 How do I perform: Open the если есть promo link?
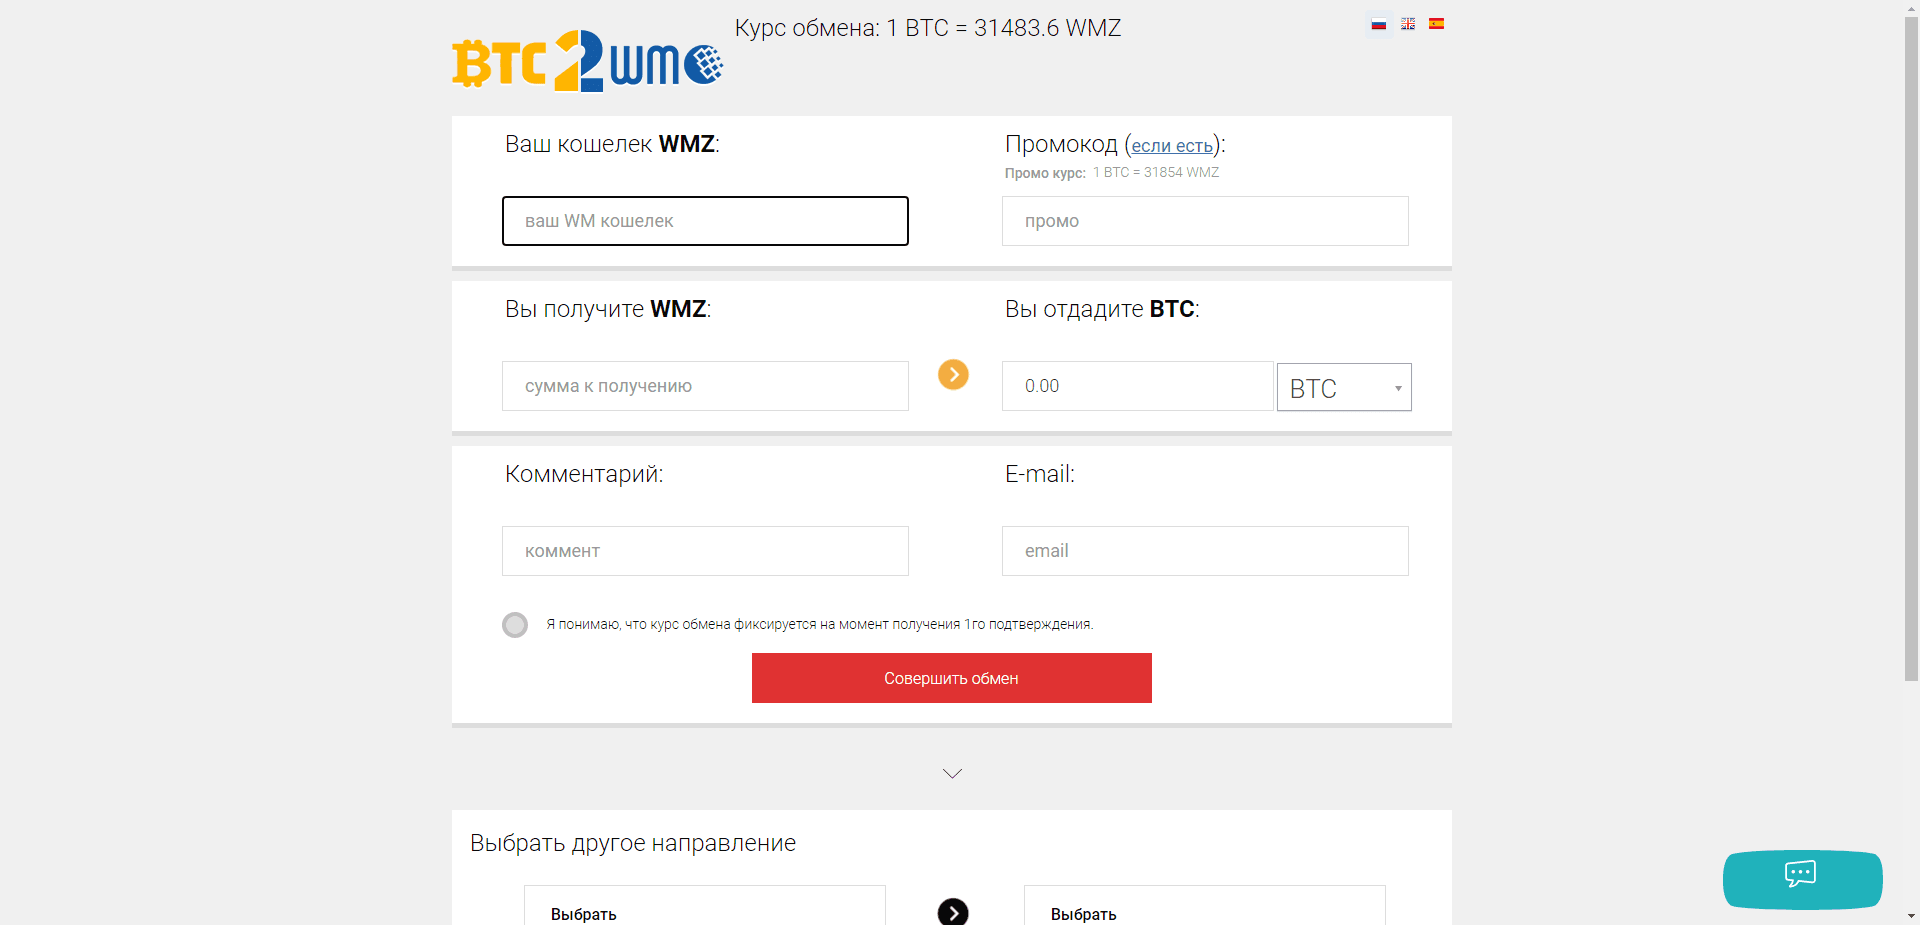coord(1170,146)
